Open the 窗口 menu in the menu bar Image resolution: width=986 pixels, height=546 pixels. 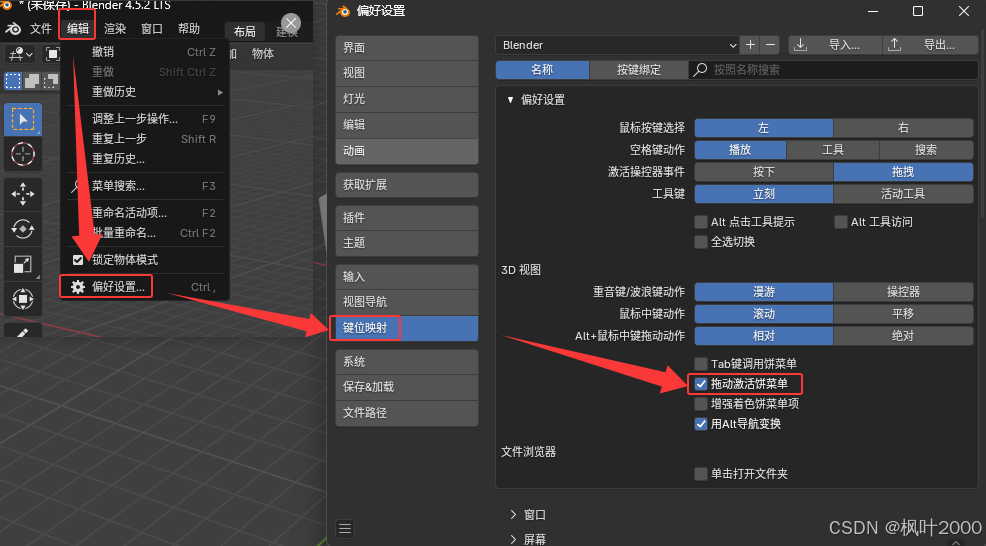point(152,28)
